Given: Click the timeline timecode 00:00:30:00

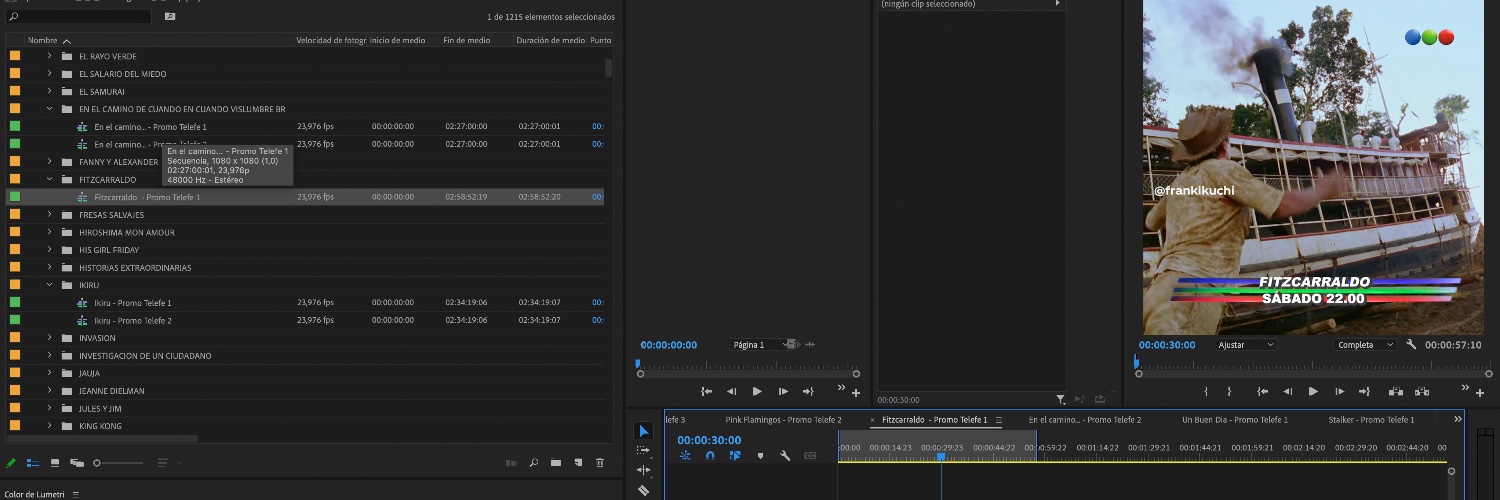Looking at the screenshot, I should click(x=709, y=440).
